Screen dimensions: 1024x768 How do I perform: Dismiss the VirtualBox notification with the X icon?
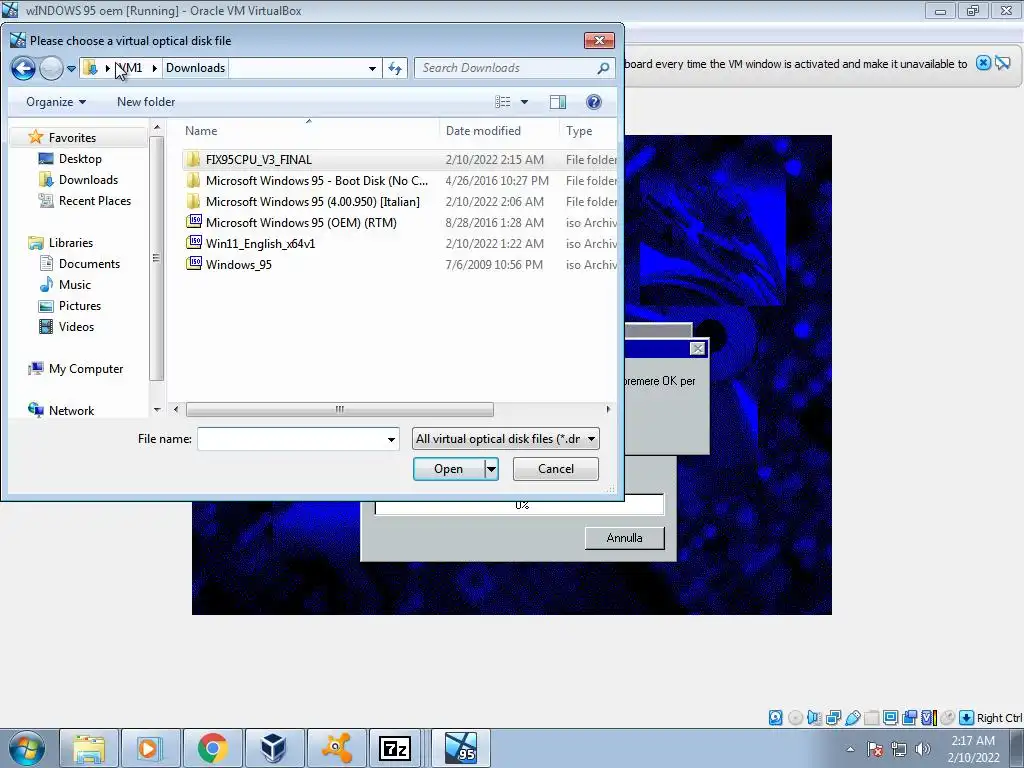coord(983,63)
